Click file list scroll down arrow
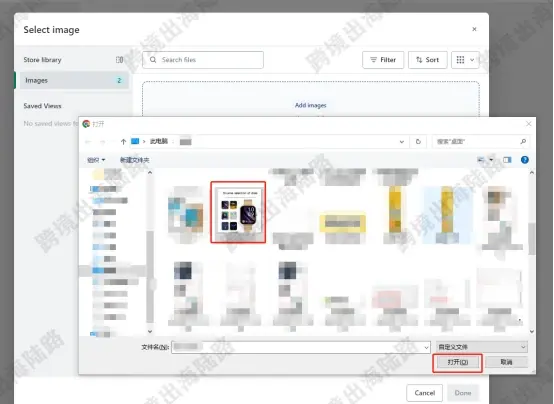 tap(532, 332)
